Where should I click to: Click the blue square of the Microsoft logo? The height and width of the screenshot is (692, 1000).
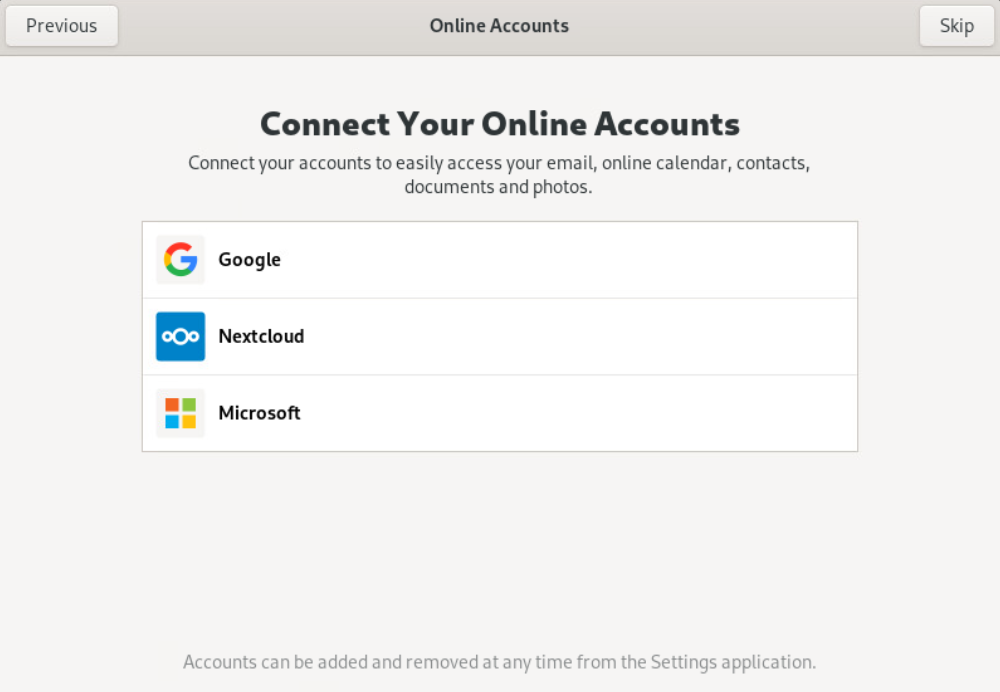172,421
